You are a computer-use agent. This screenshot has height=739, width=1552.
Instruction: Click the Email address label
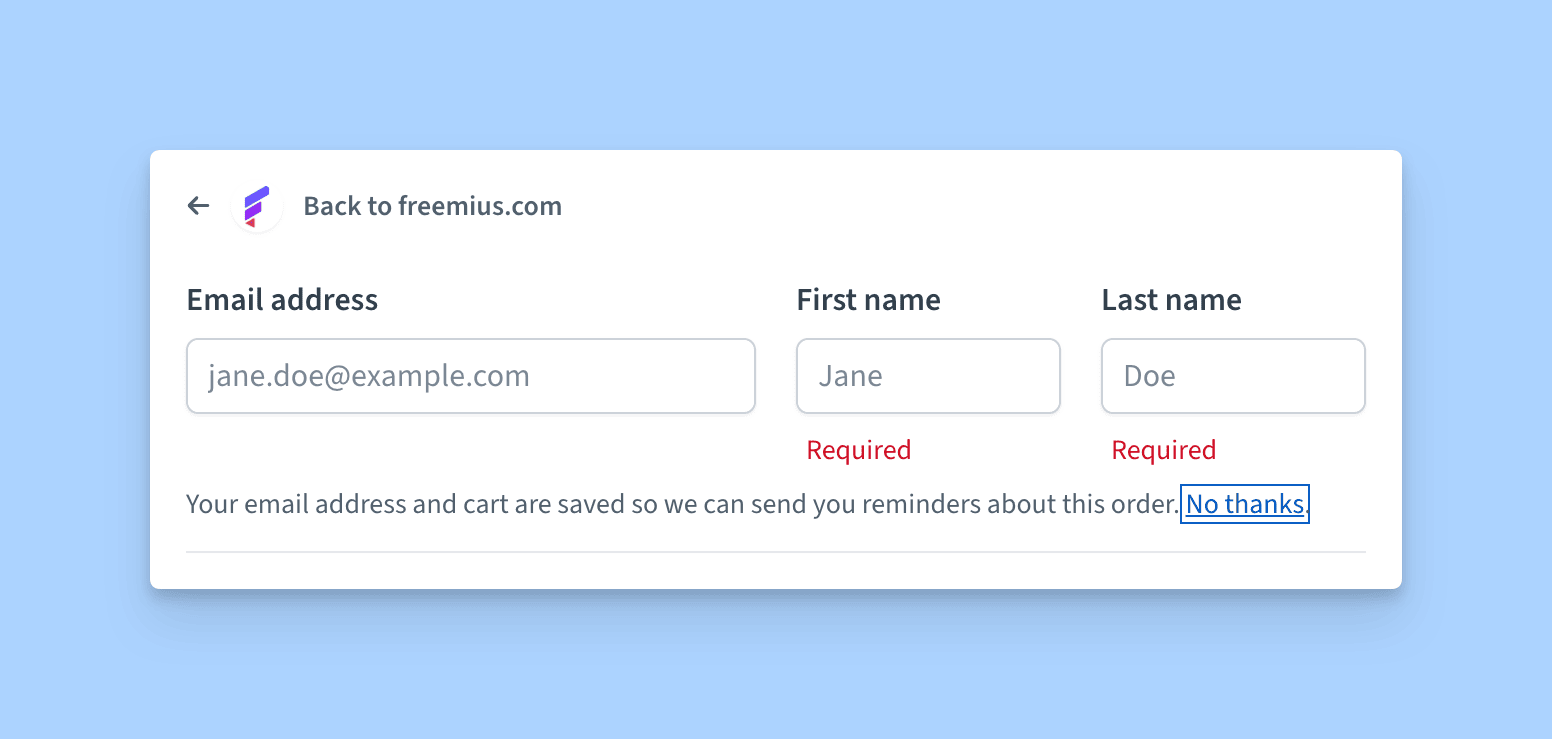pos(282,300)
